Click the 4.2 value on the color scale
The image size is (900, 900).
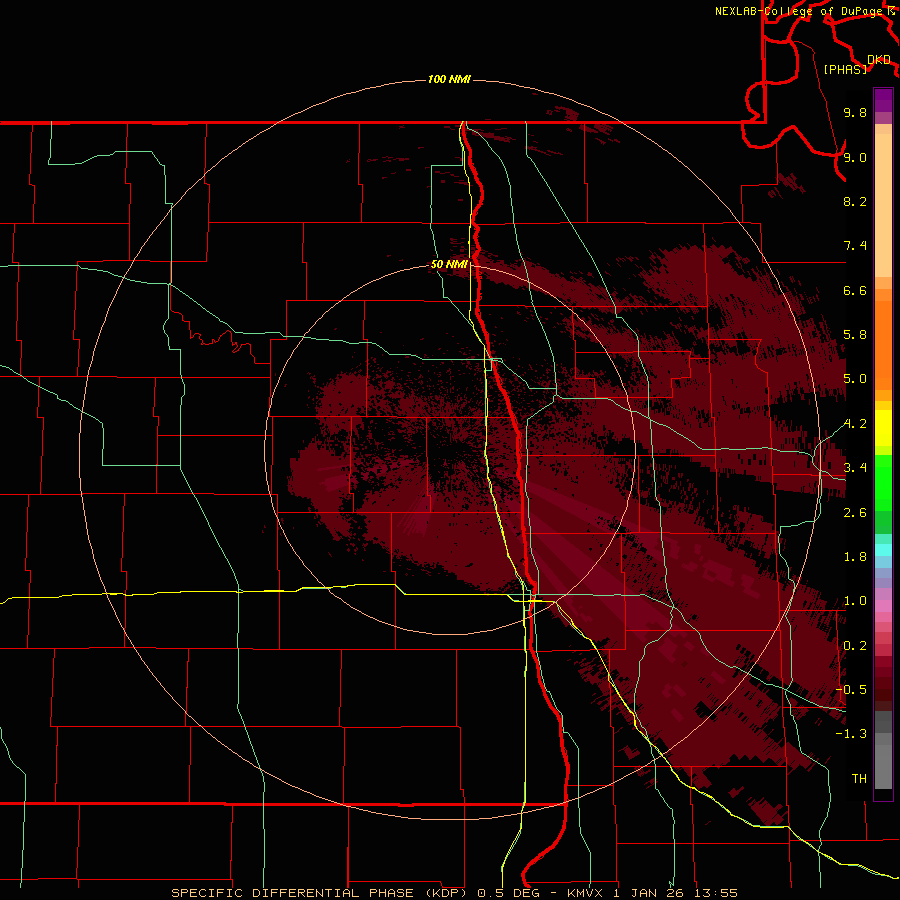(x=855, y=424)
